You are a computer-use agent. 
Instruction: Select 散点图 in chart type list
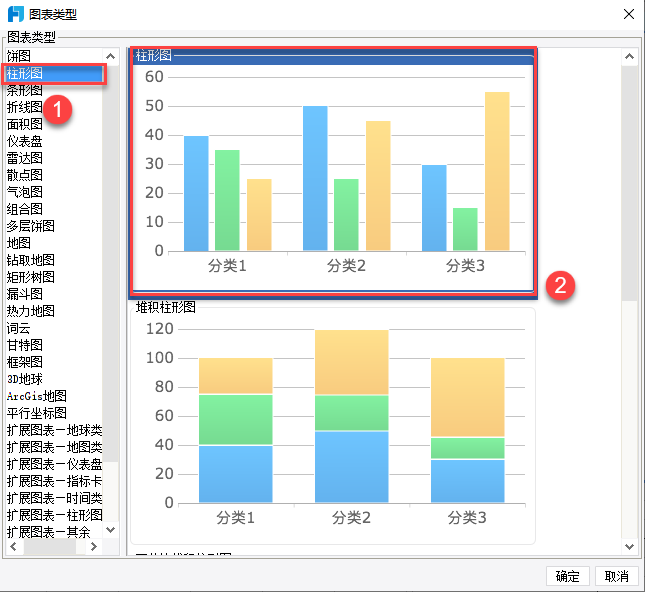point(53,175)
